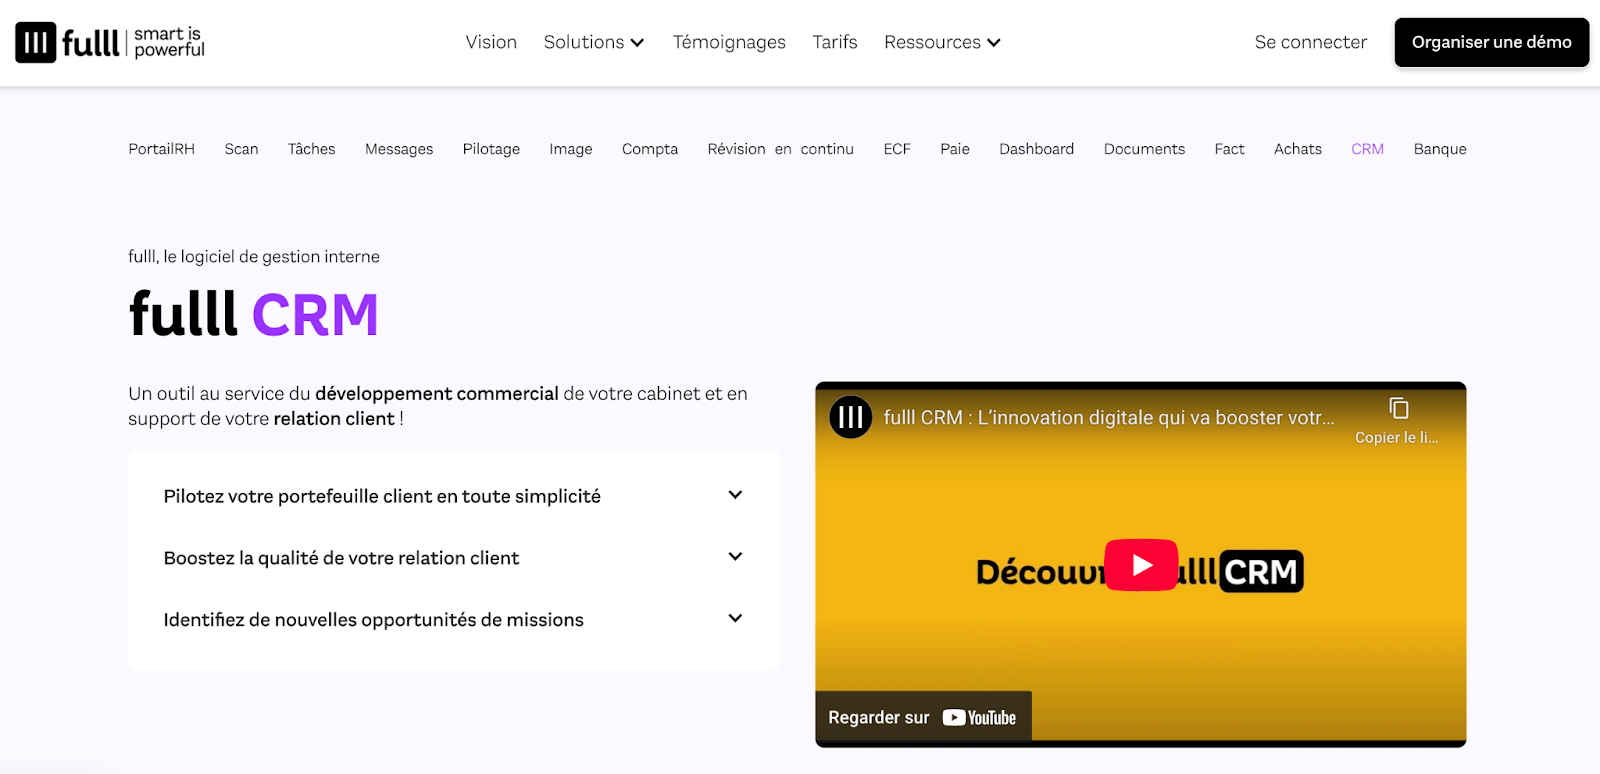This screenshot has height=774, width=1600.
Task: Switch to the Messages tab
Action: 399,149
